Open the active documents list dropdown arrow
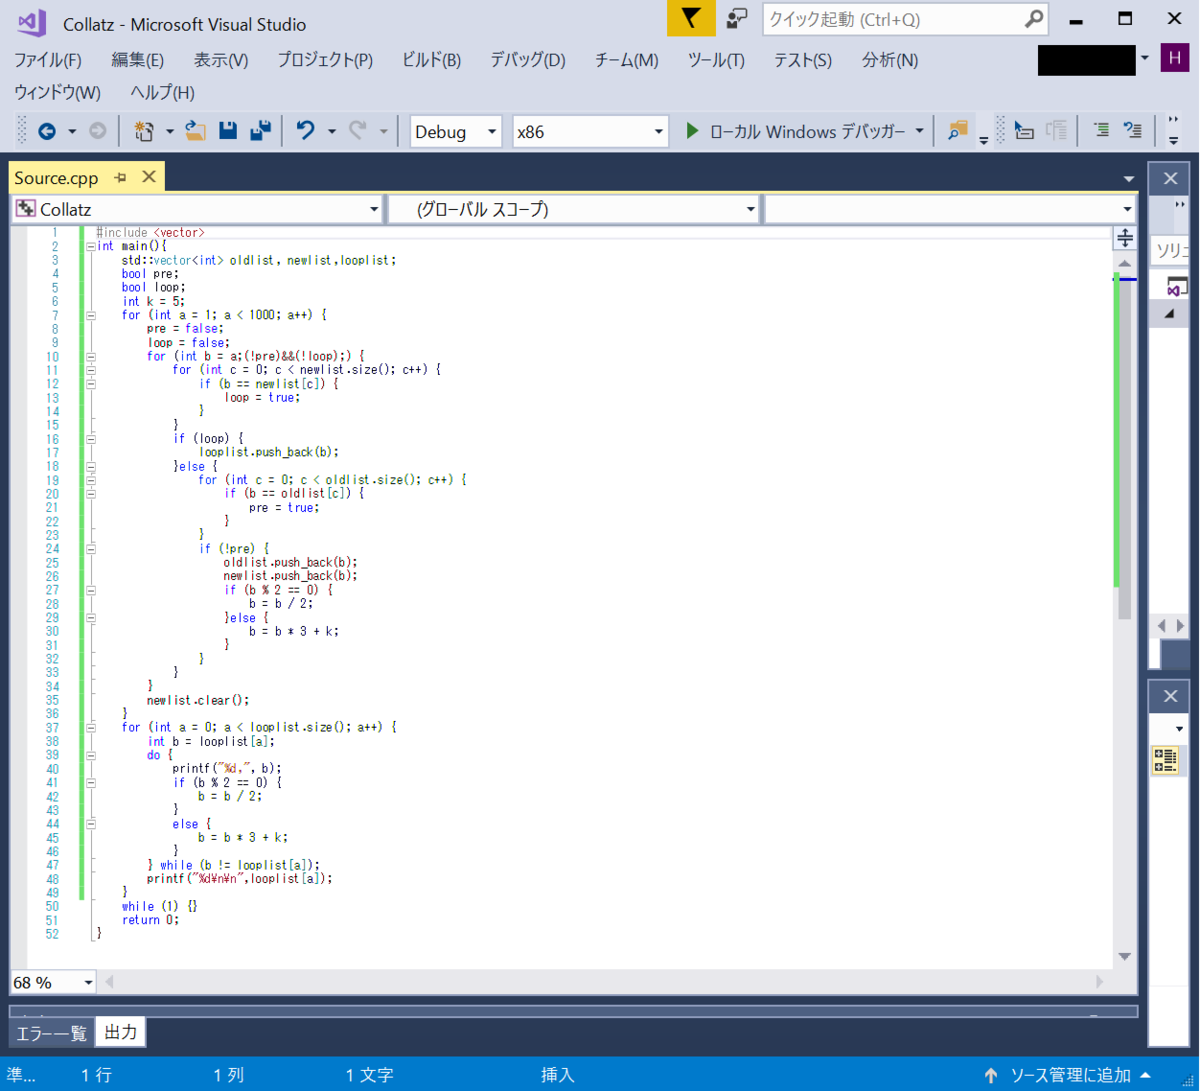The width and height of the screenshot is (1200, 1091). pos(1128,179)
